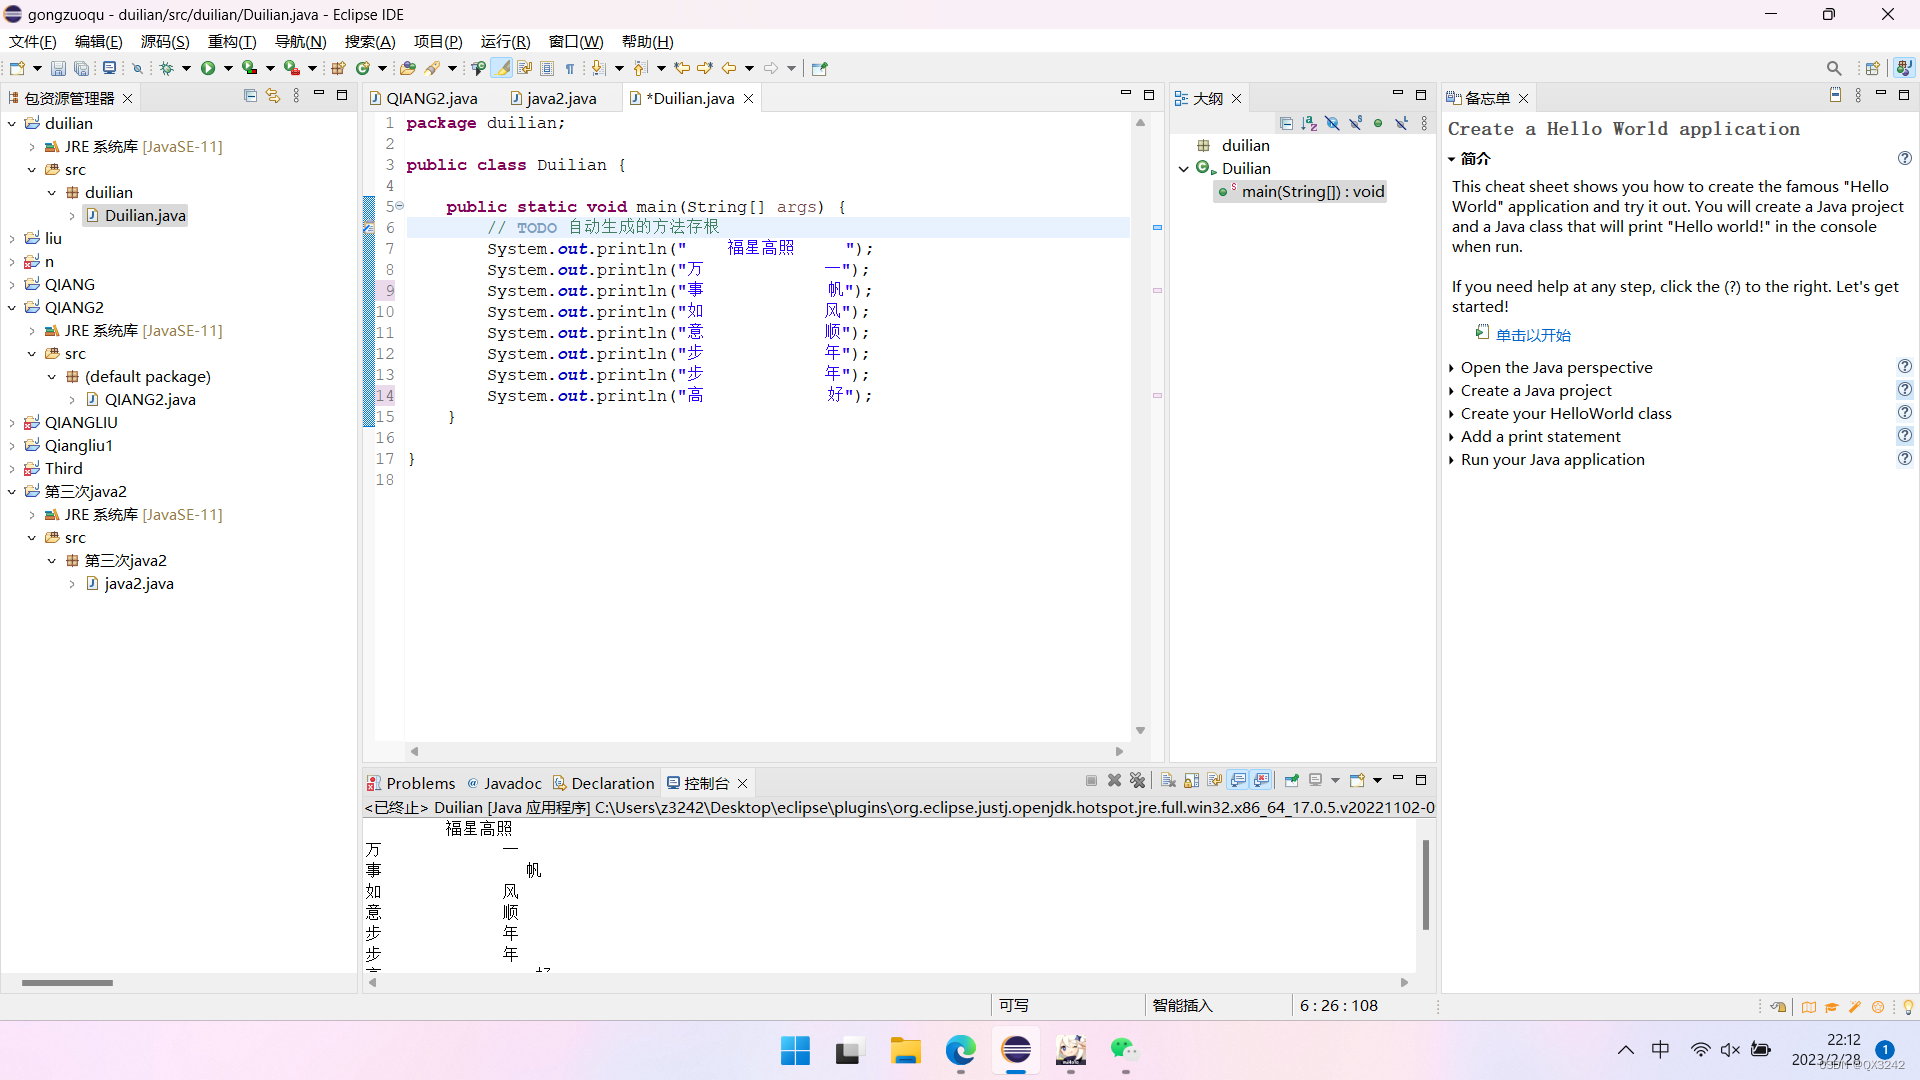Click the '单击以开始' link

[x=1532, y=335]
